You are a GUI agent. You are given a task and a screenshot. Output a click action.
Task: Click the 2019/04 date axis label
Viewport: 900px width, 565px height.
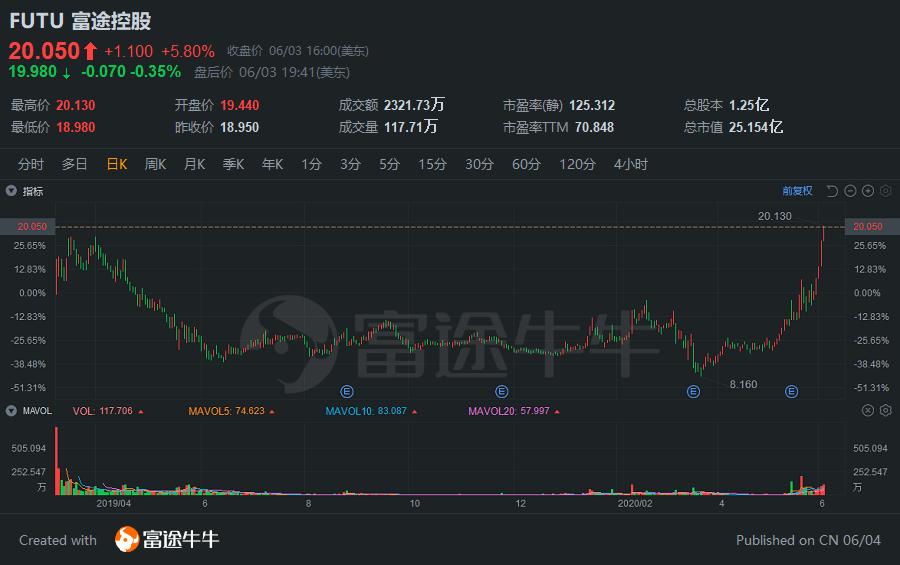[x=113, y=504]
